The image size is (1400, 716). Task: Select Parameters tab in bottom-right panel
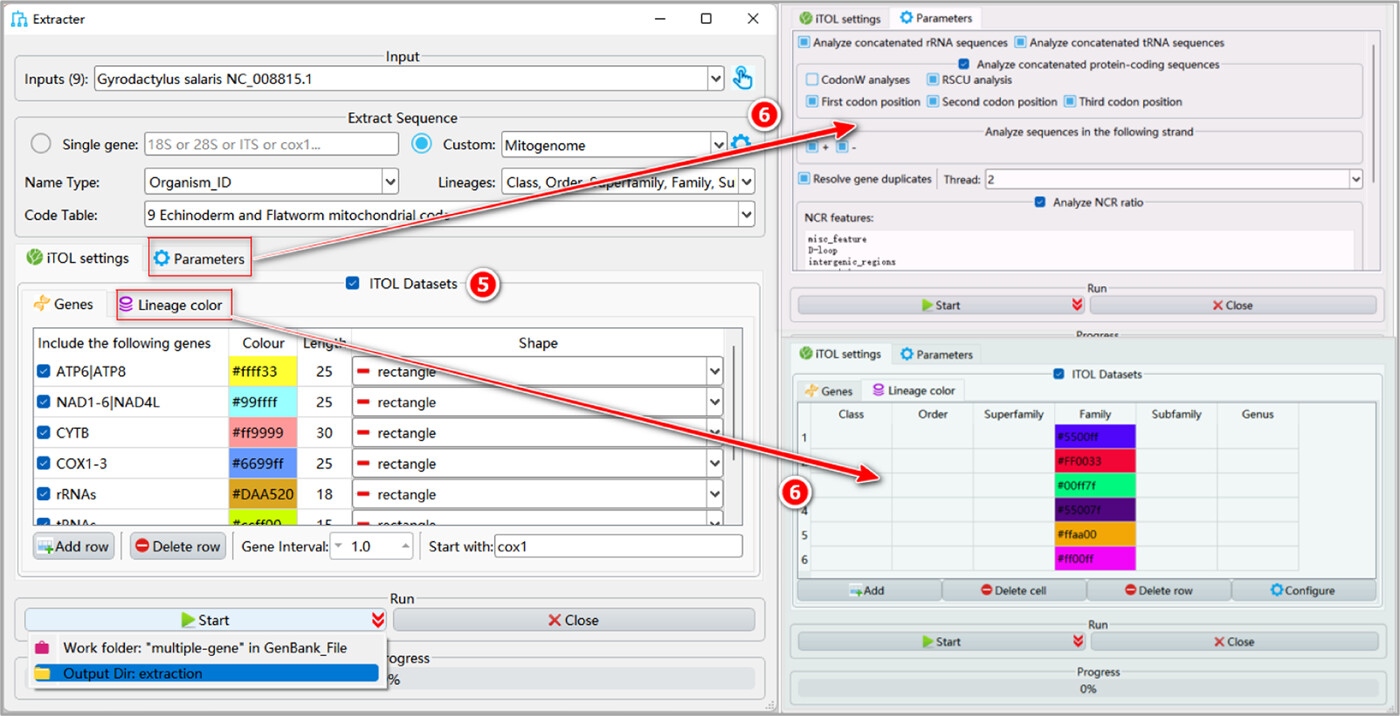point(936,354)
